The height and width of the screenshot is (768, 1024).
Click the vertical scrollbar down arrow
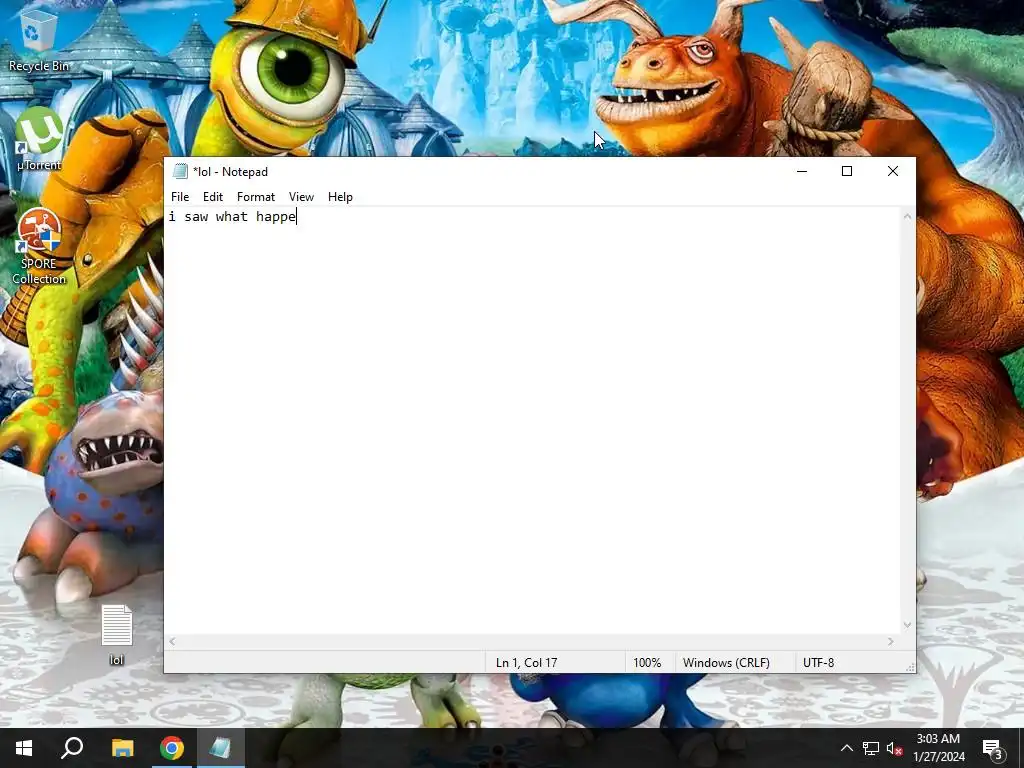pyautogui.click(x=907, y=625)
